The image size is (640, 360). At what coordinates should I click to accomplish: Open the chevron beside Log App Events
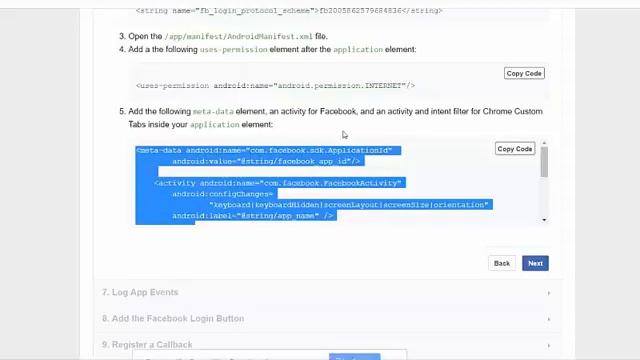click(549, 293)
